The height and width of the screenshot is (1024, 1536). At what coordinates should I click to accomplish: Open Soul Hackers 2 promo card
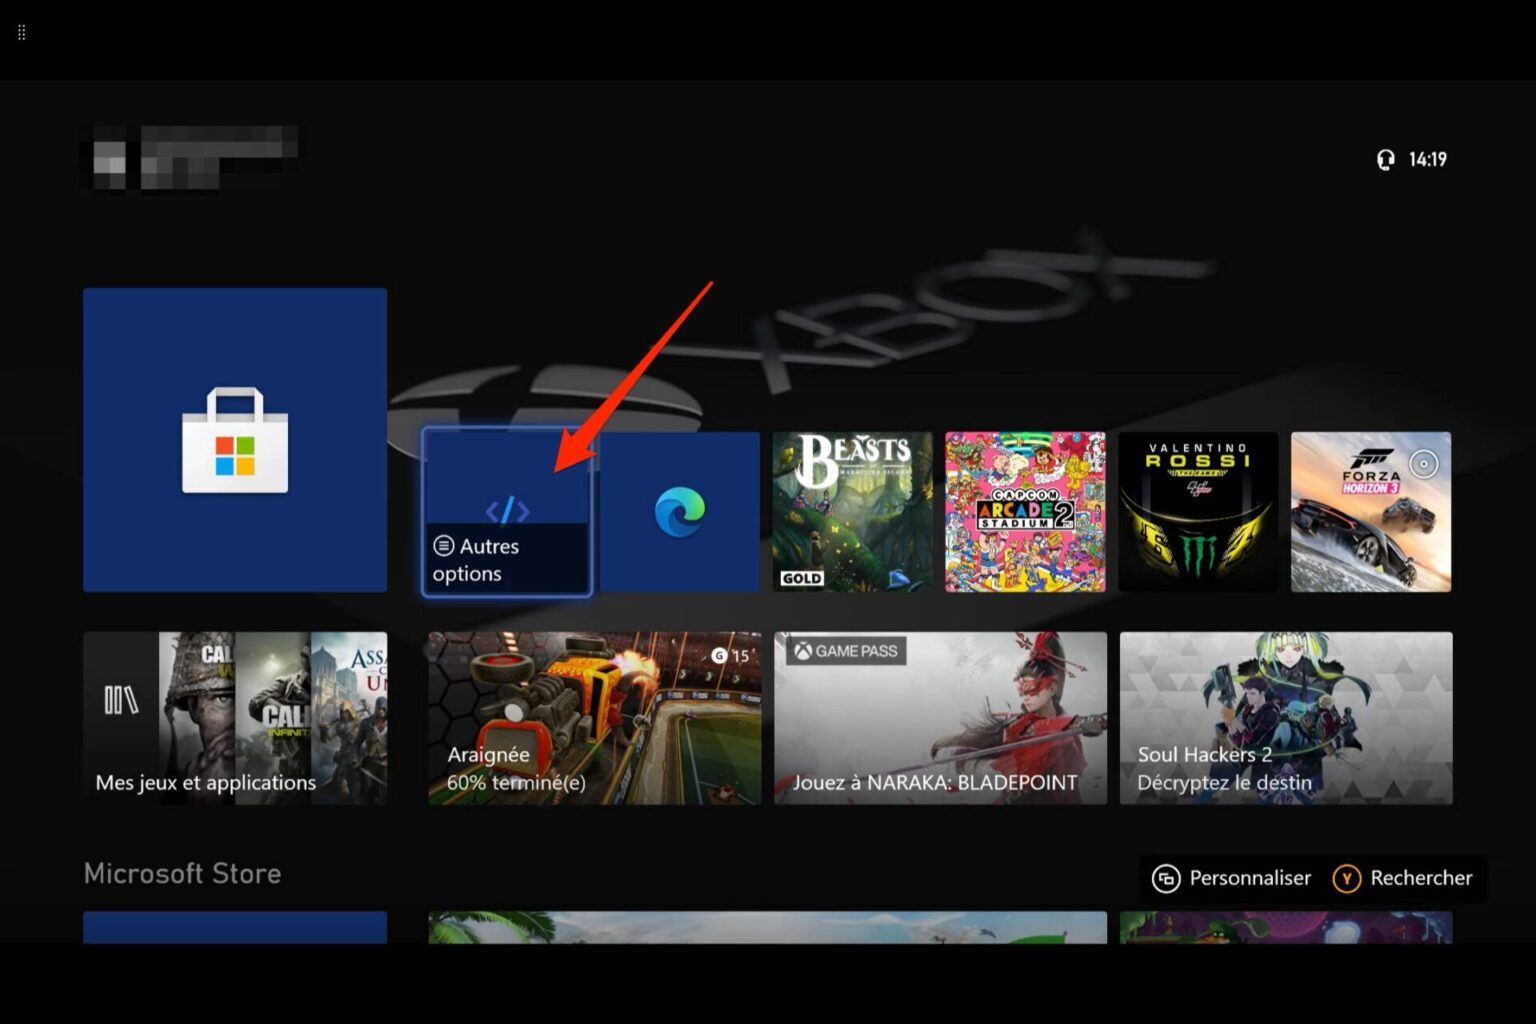(1286, 718)
